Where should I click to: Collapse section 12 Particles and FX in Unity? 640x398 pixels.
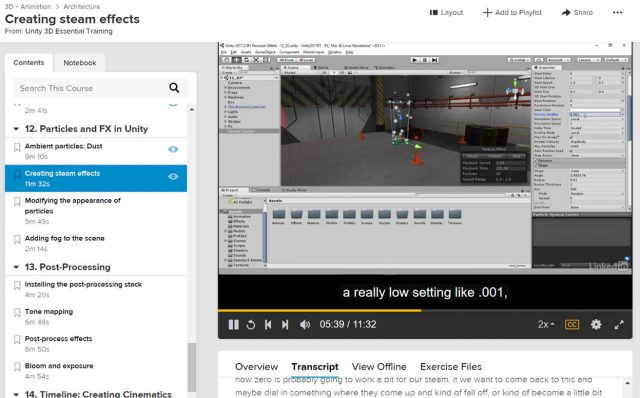(x=16, y=129)
